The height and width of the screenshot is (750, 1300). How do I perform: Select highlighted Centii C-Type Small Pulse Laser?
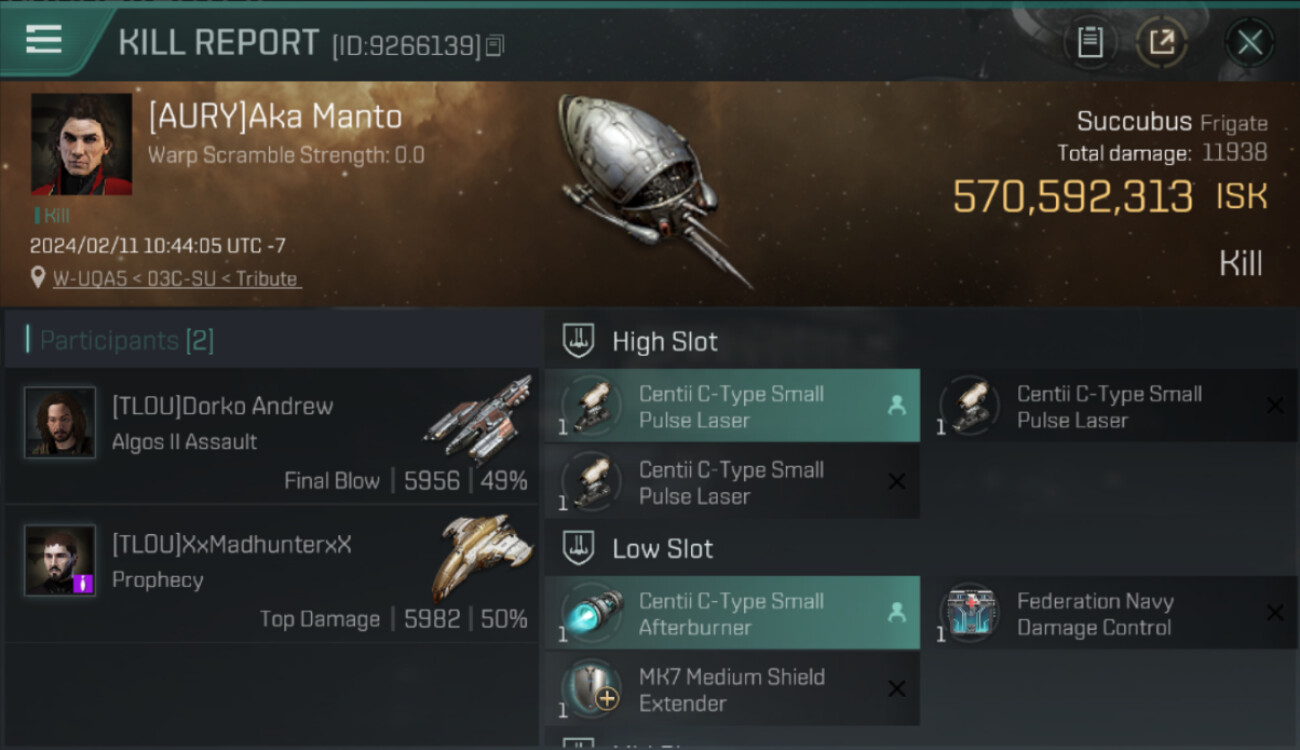point(732,406)
